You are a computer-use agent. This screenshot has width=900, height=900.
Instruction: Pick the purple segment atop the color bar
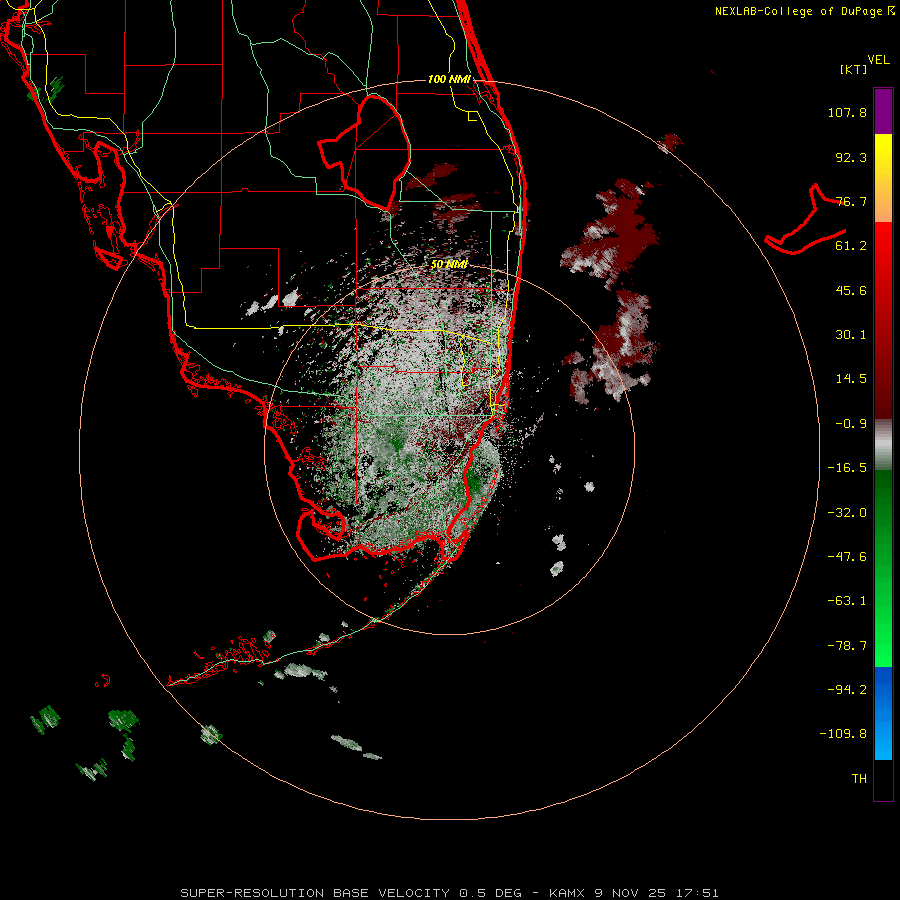click(x=883, y=111)
